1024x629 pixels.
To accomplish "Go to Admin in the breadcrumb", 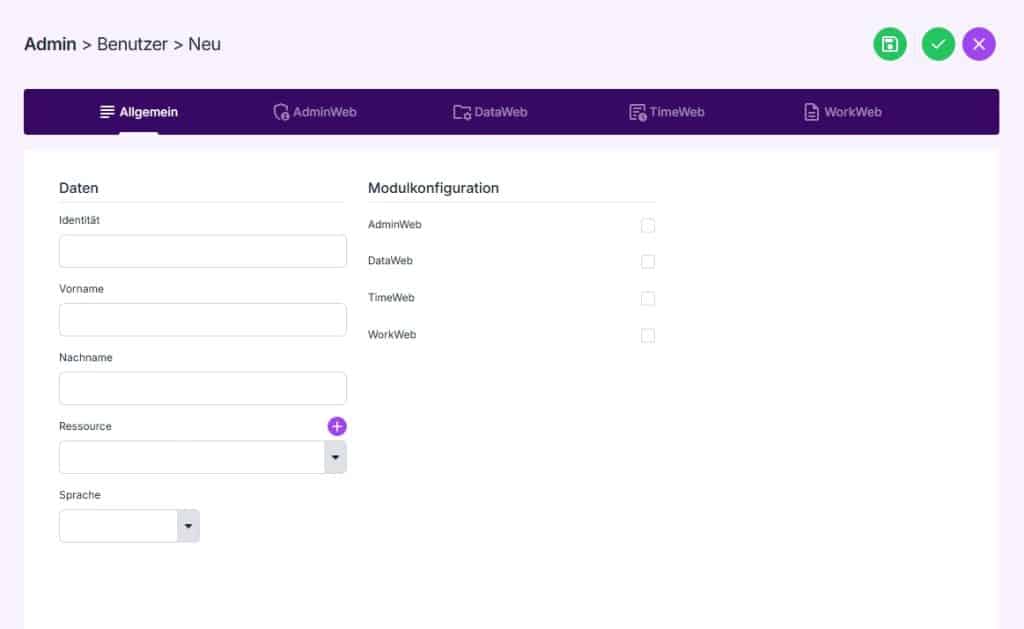I will click(x=50, y=44).
